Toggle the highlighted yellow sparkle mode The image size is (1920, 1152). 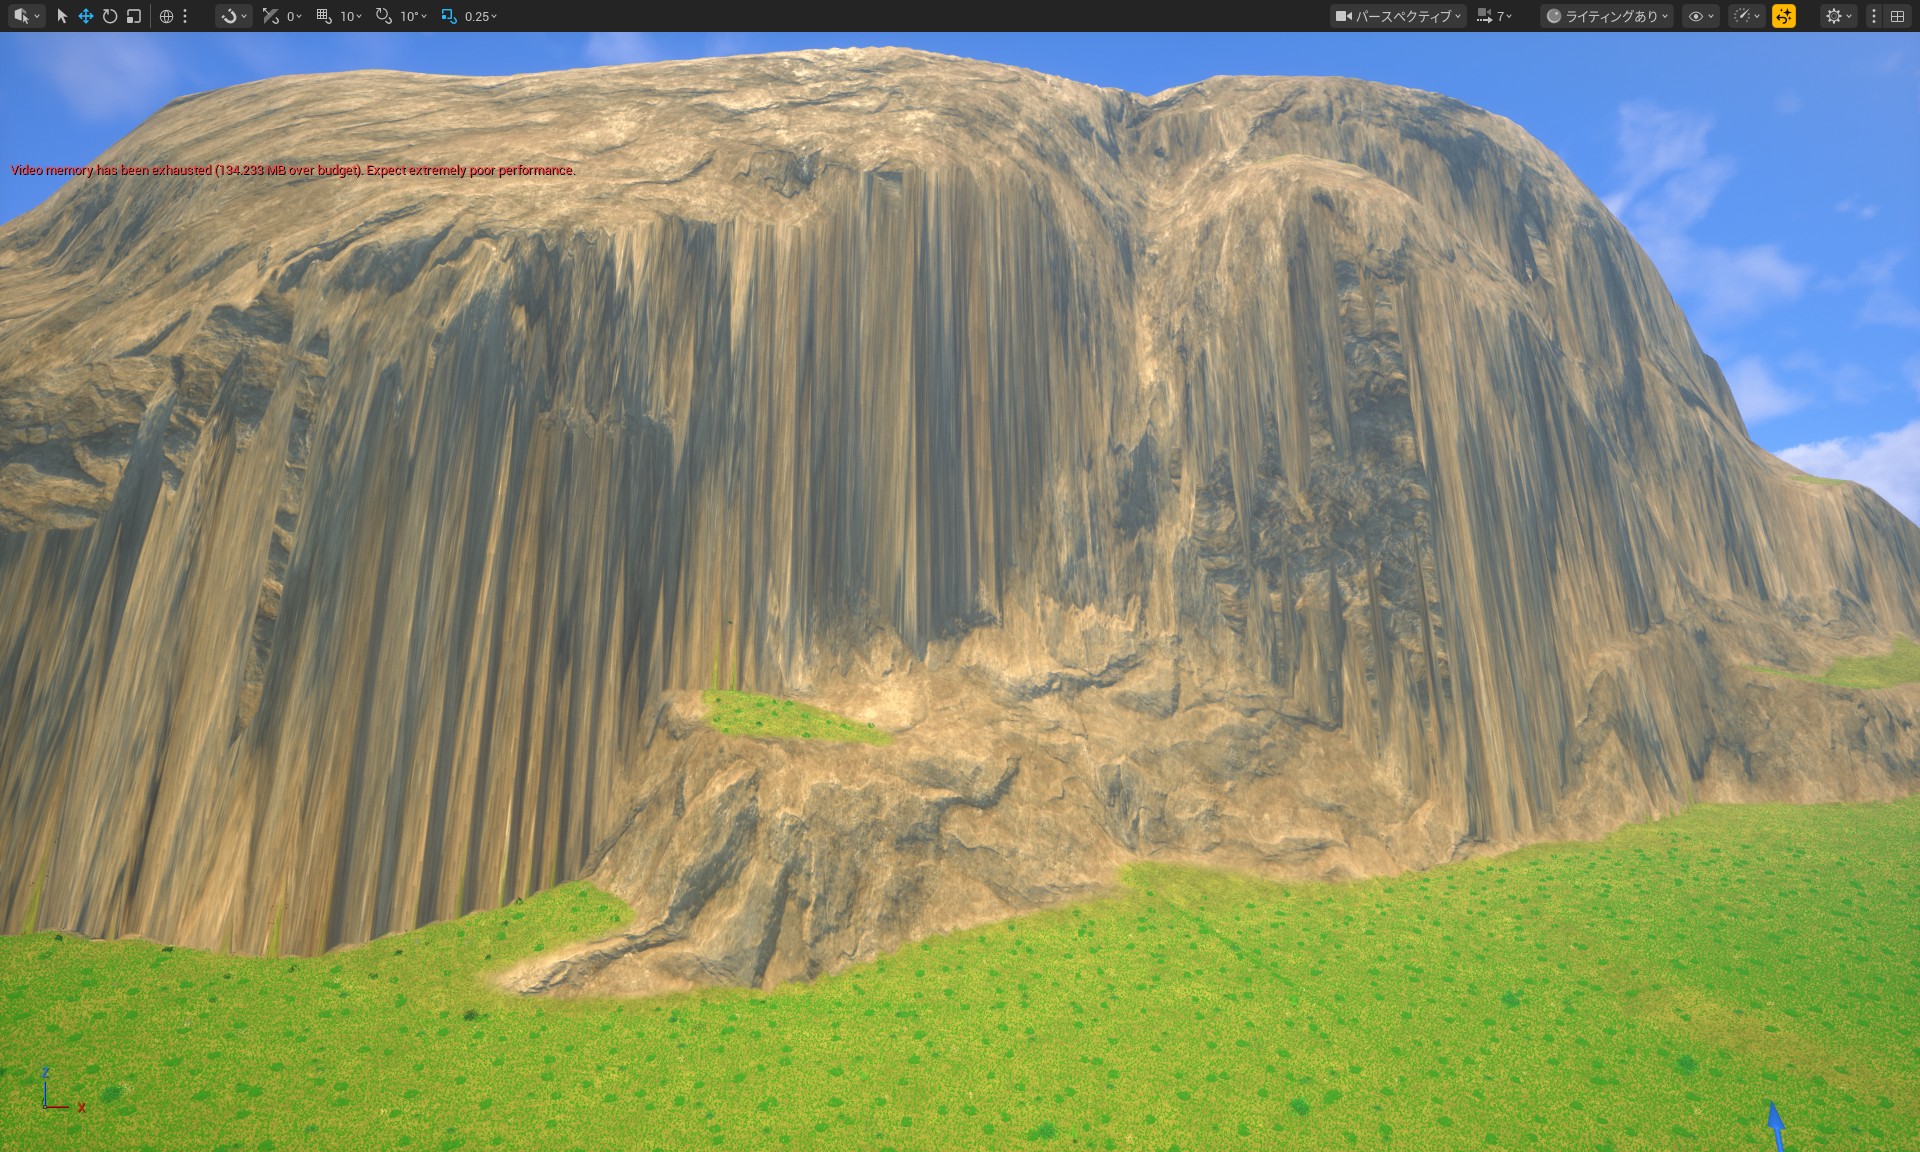[1785, 16]
